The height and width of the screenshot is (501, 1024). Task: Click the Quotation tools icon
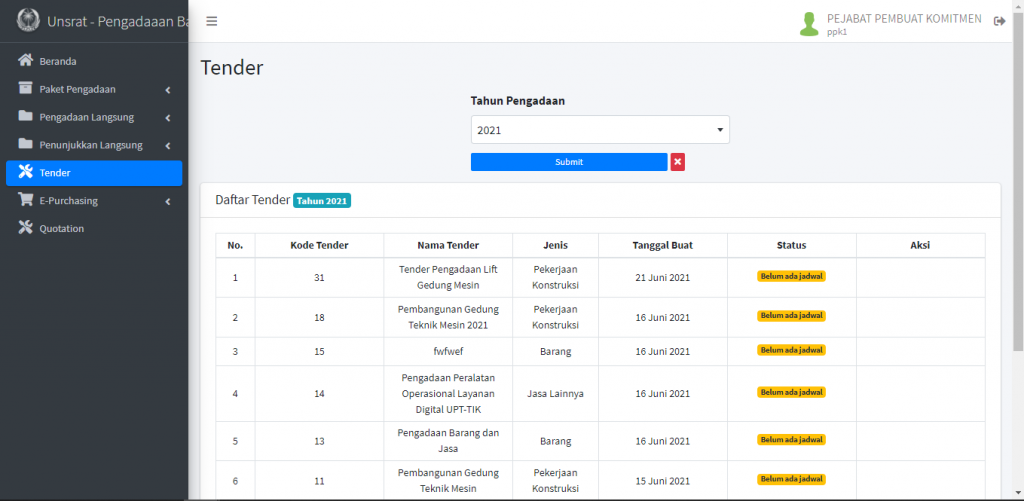[x=26, y=228]
